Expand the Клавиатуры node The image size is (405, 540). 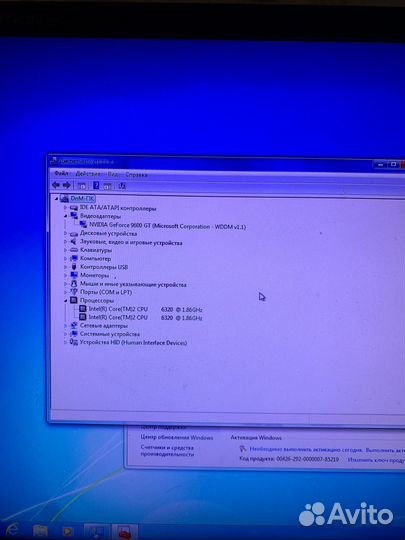[x=65, y=250]
